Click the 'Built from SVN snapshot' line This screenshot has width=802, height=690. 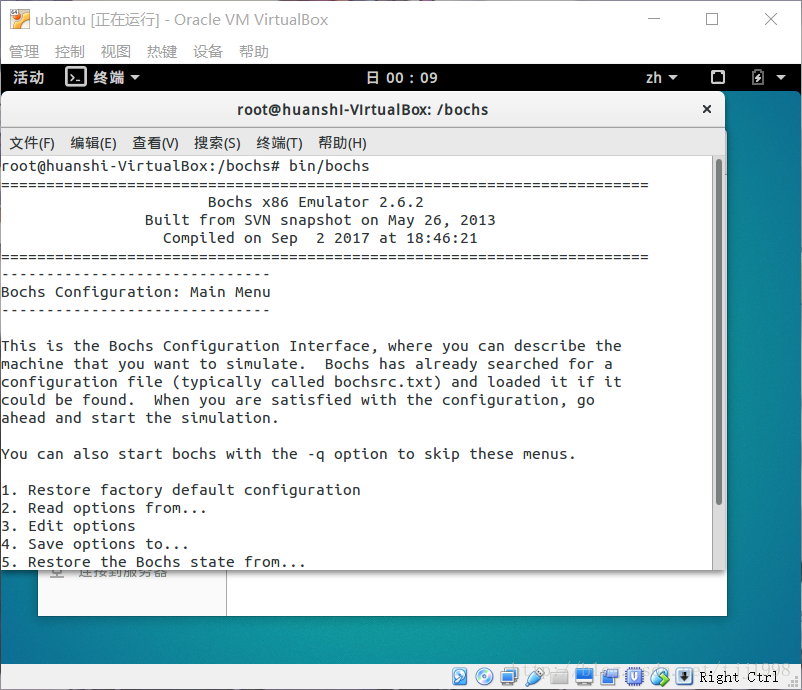(x=320, y=220)
